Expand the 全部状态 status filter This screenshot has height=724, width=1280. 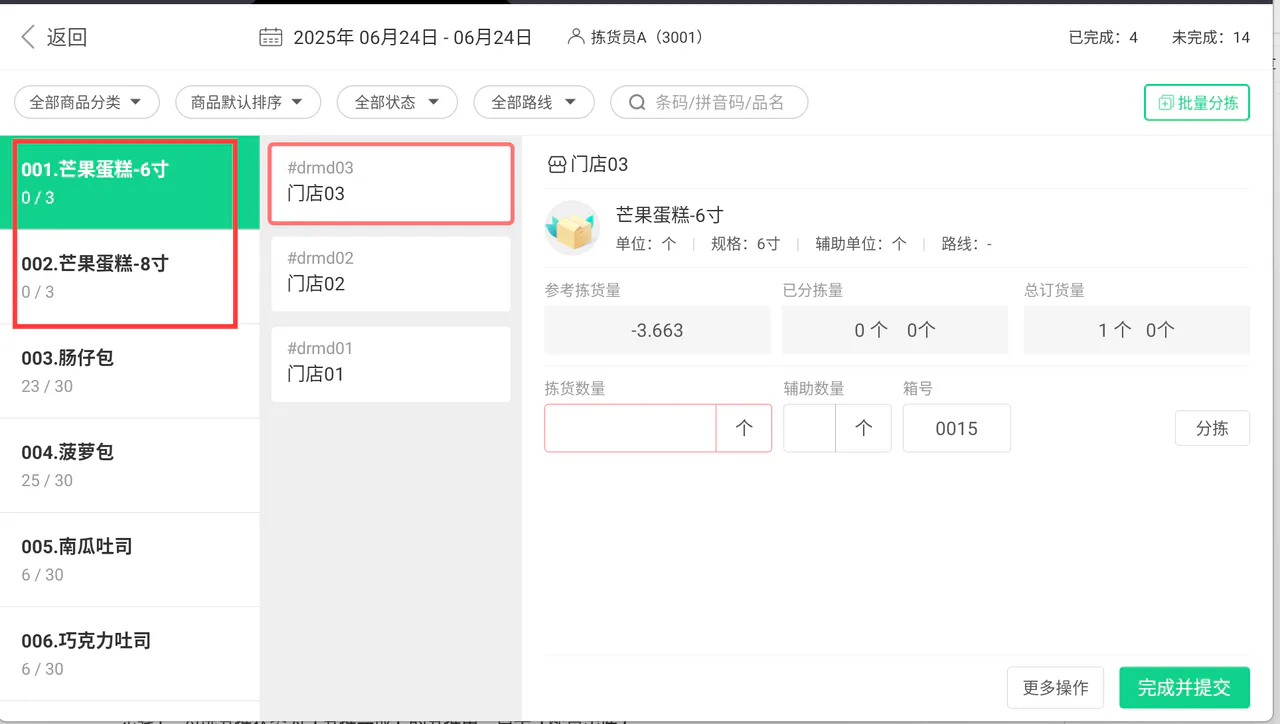(x=397, y=102)
